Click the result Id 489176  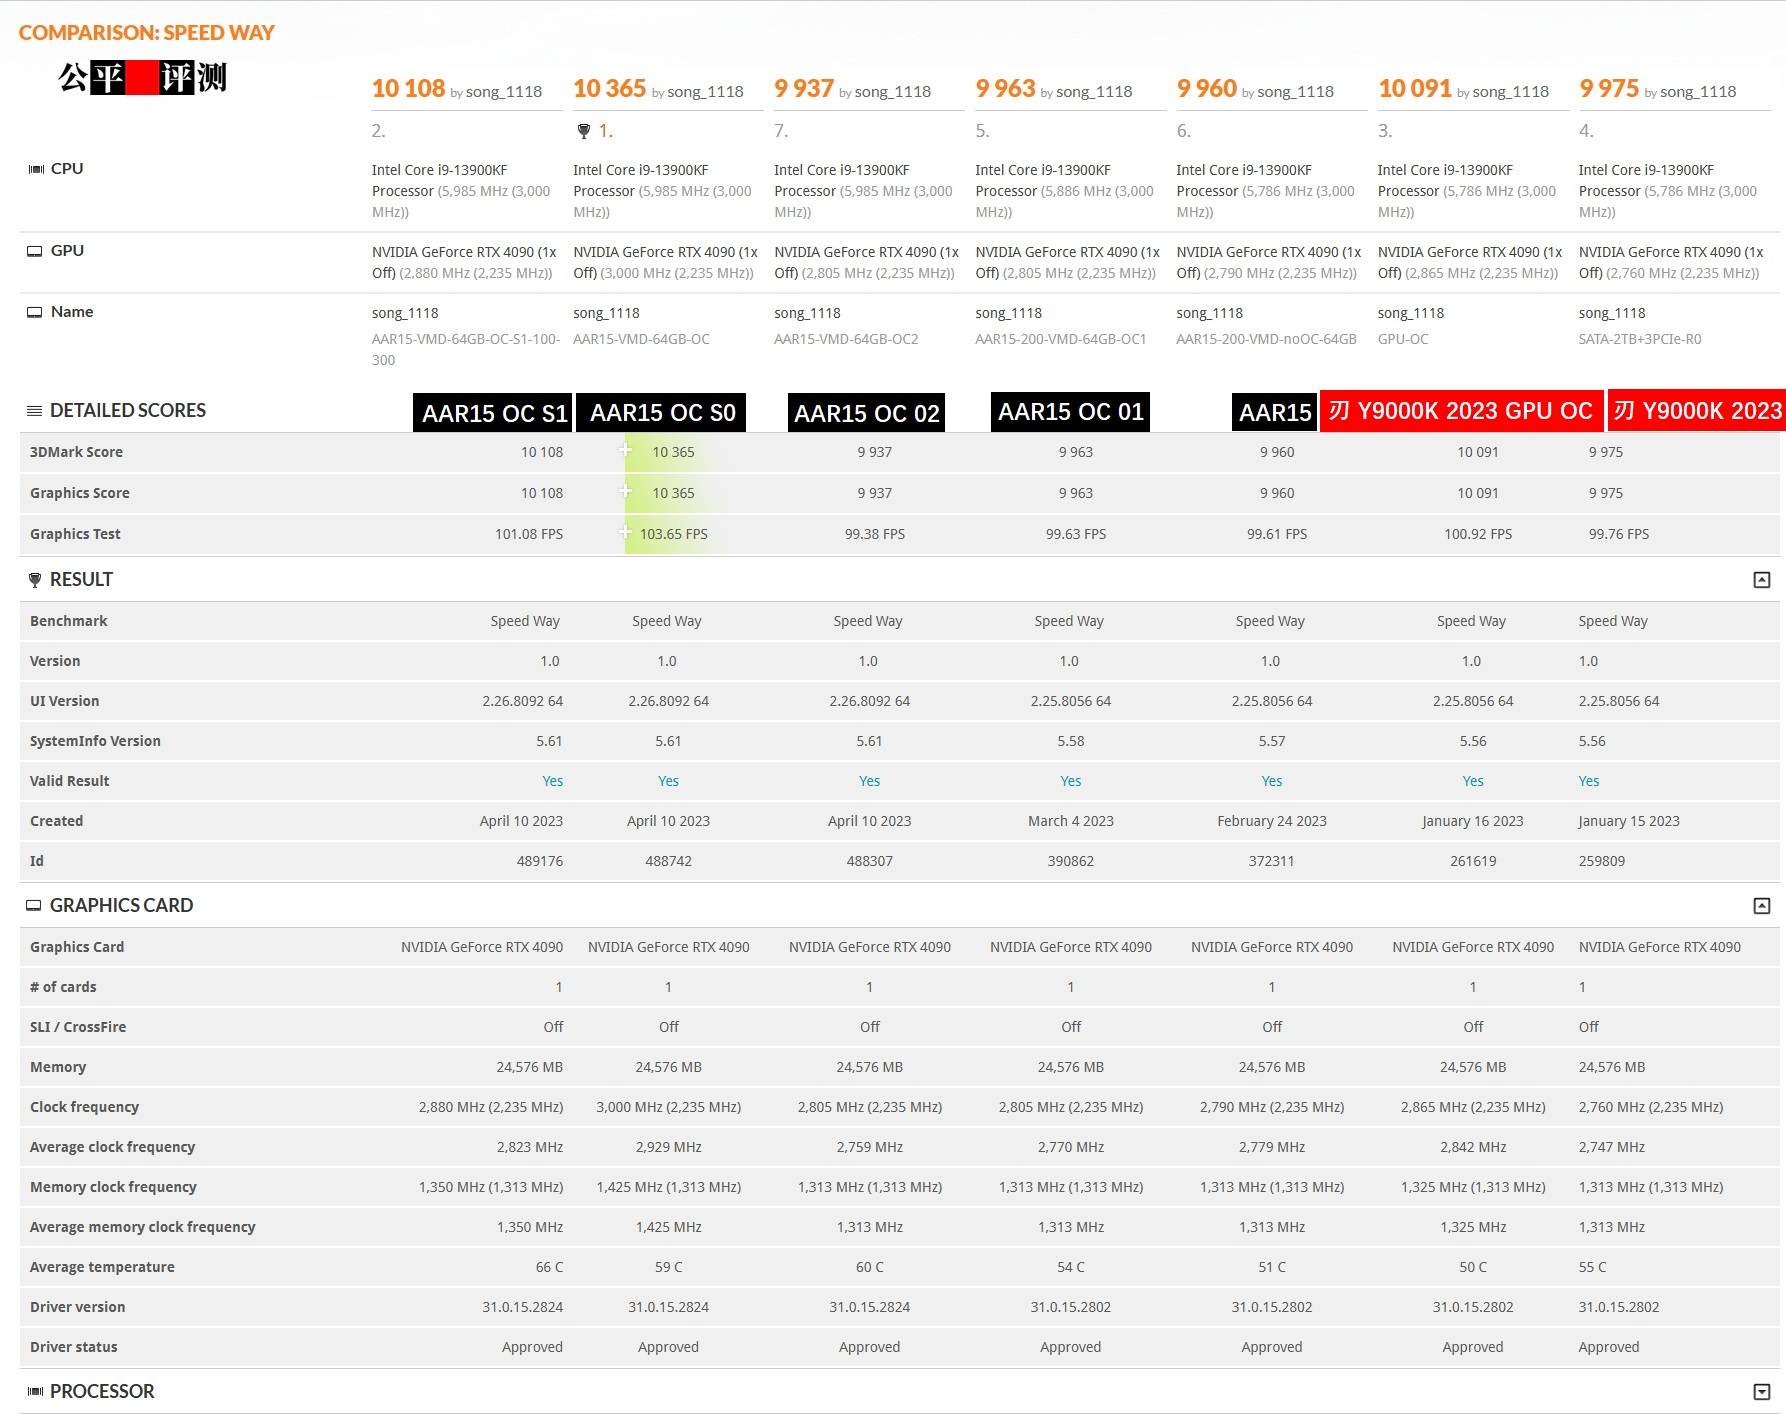point(540,862)
